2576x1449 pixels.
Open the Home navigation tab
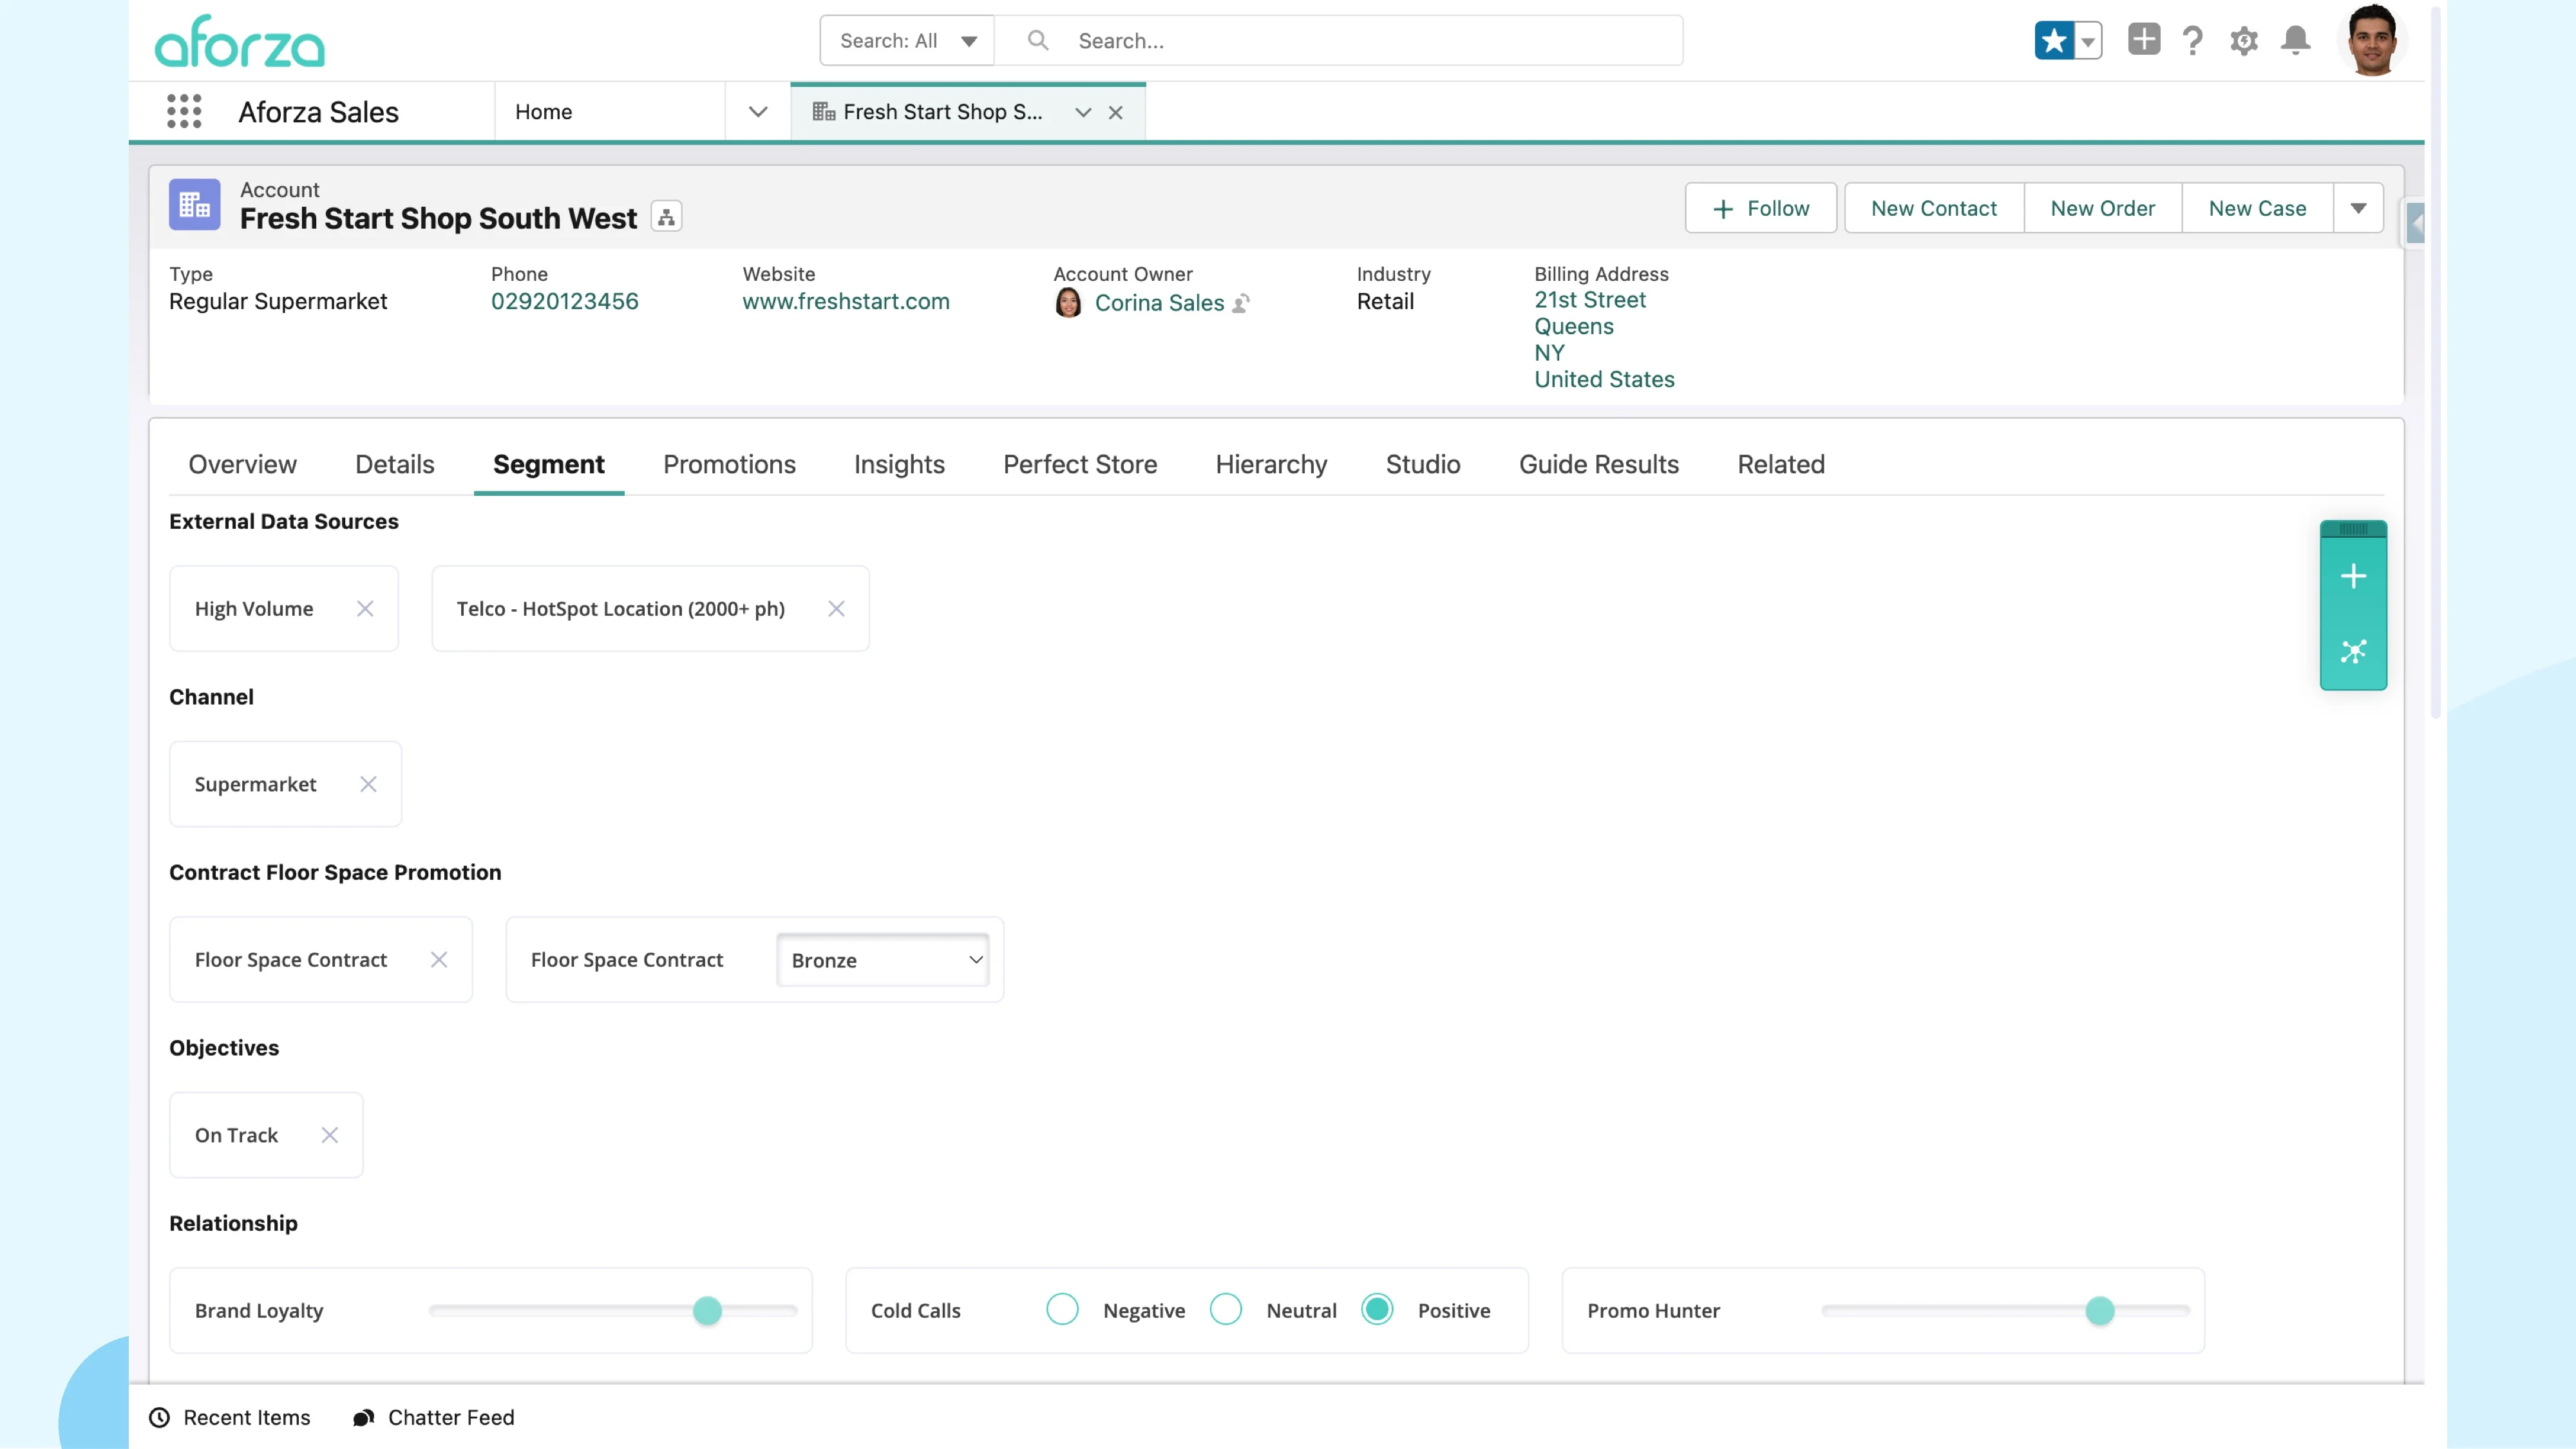point(610,112)
